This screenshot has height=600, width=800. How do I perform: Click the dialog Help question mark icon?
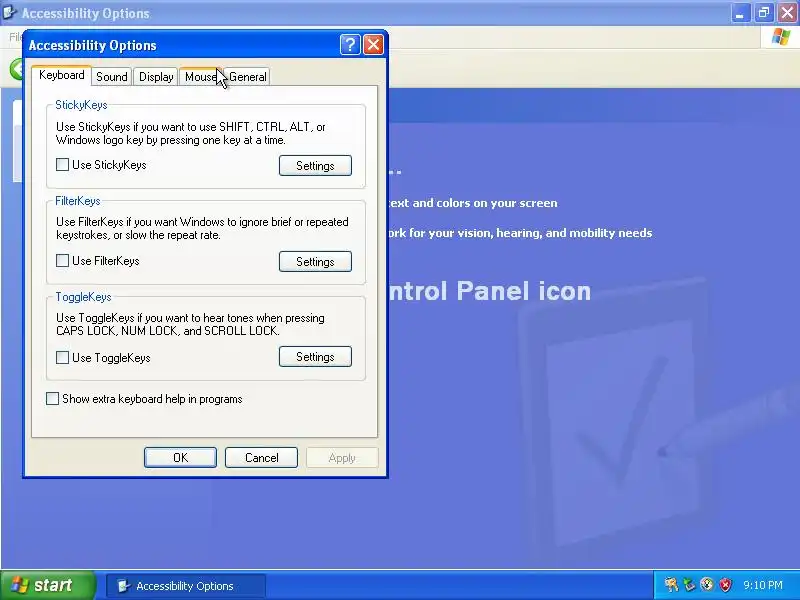click(350, 45)
